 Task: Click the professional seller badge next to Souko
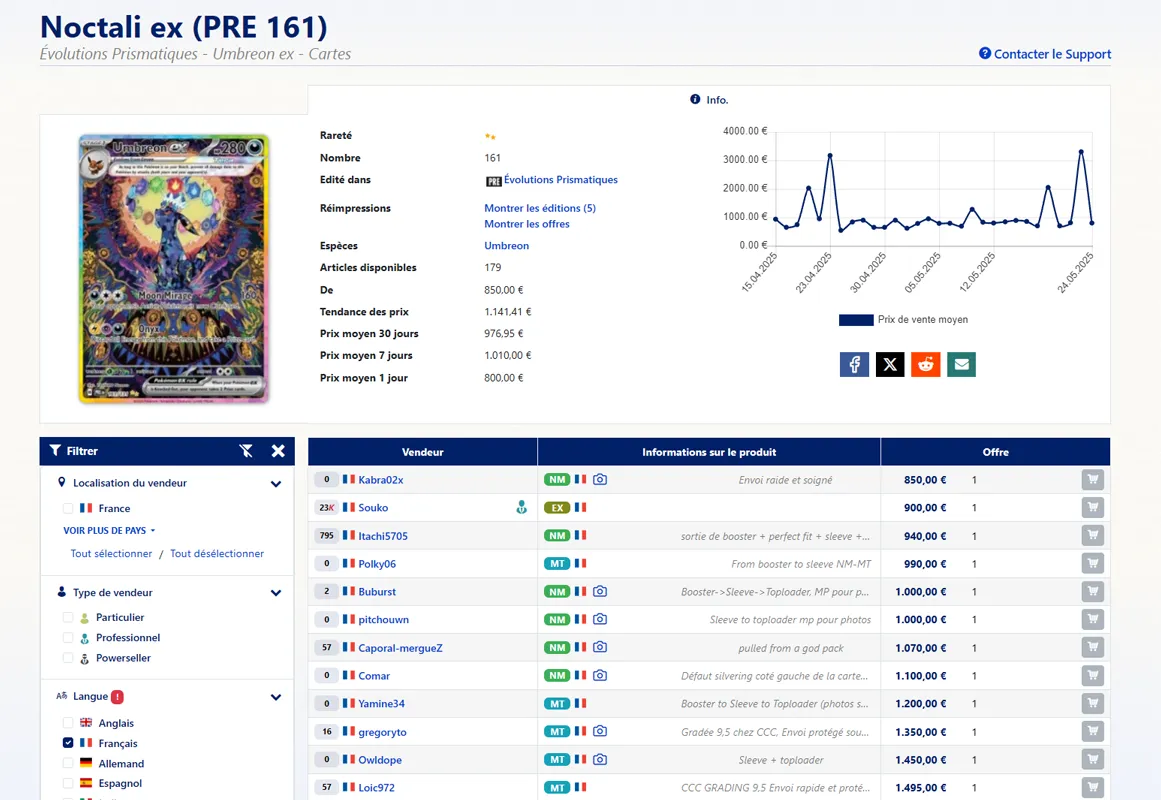[521, 507]
